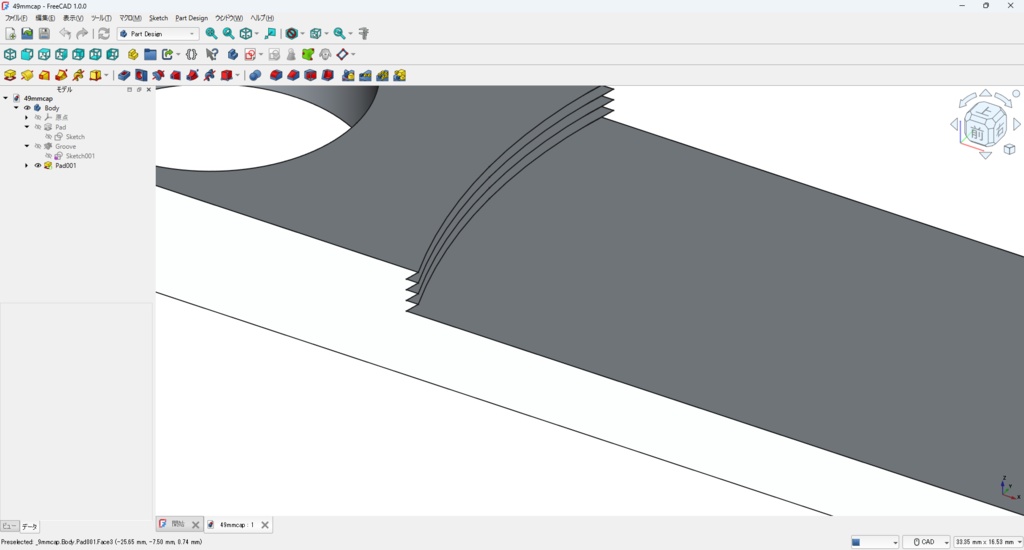The image size is (1024, 550).
Task: Collapse the Groove tree node
Action: click(27, 146)
